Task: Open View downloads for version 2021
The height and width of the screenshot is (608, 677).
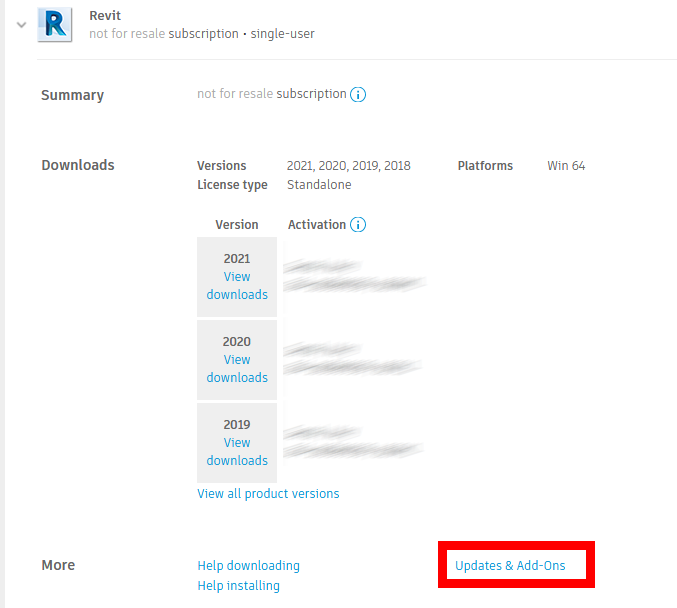Action: 237,285
